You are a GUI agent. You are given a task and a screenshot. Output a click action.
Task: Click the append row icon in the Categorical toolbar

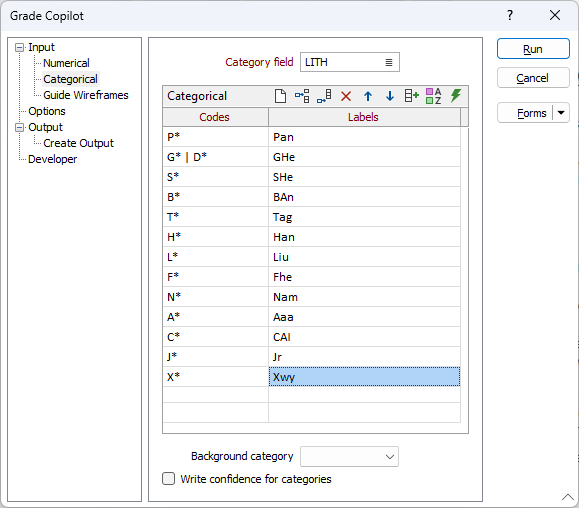pos(324,96)
